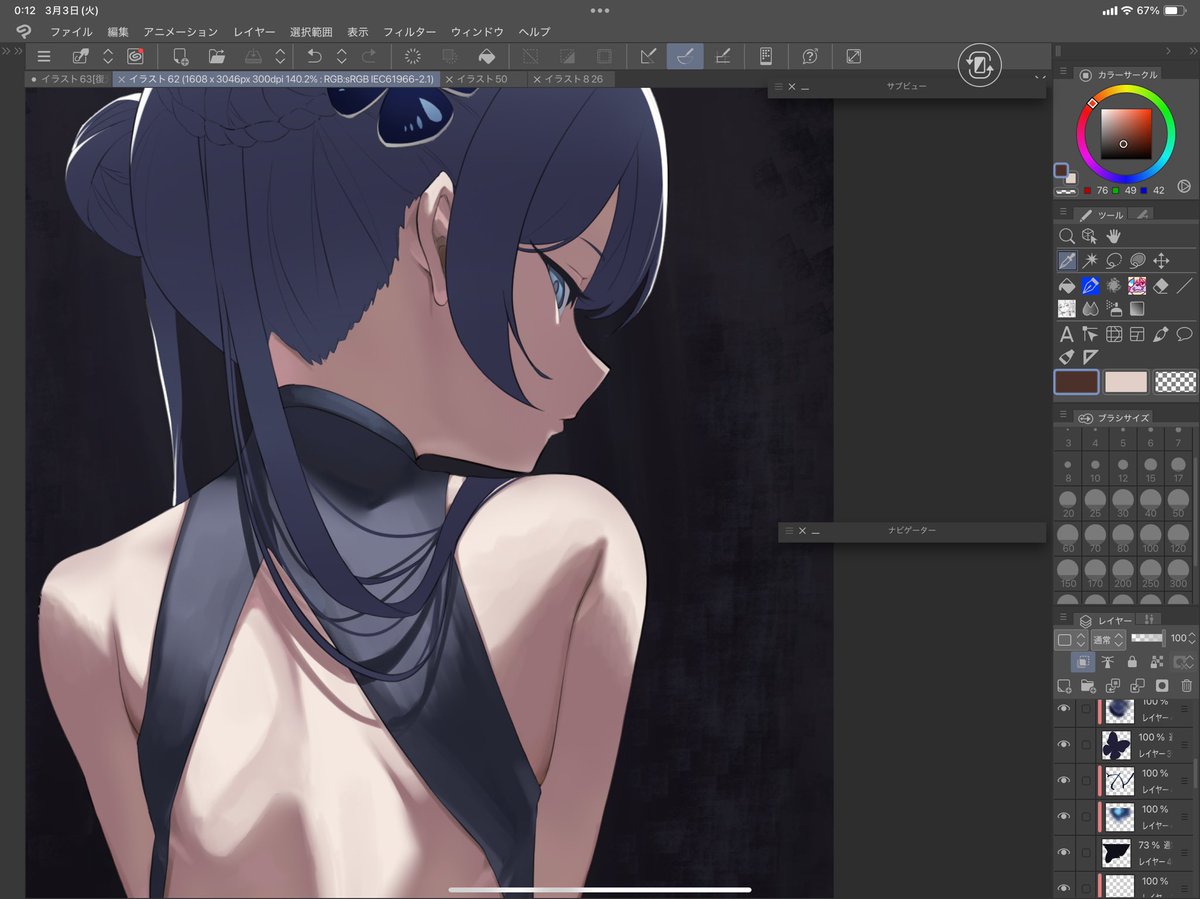1200x899 pixels.
Task: Hide the butterfly silhouette layer
Action: (x=1064, y=744)
